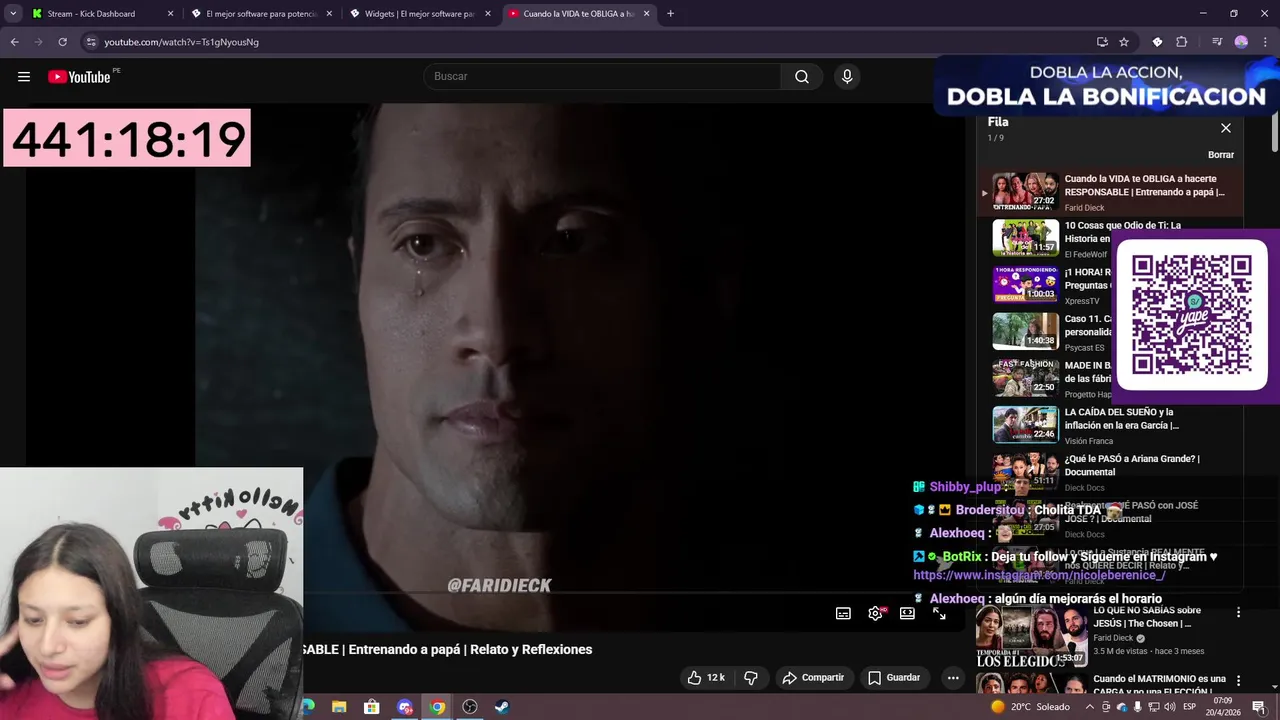This screenshot has height=720, width=1280.
Task: Click the URL address bar
Action: click(590, 42)
